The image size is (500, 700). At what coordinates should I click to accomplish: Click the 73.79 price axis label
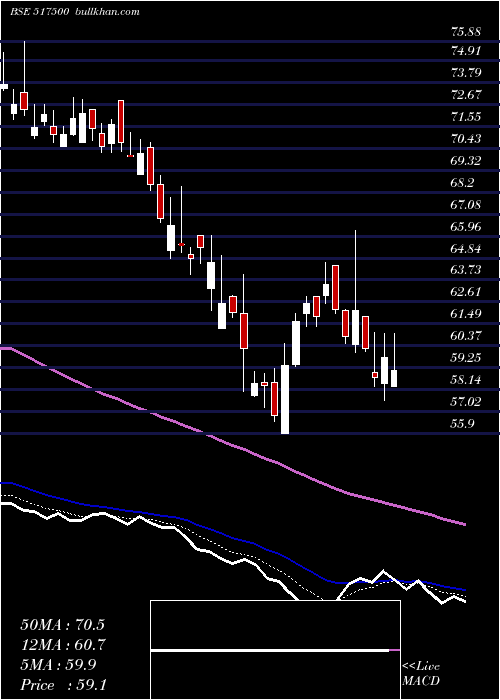466,72
